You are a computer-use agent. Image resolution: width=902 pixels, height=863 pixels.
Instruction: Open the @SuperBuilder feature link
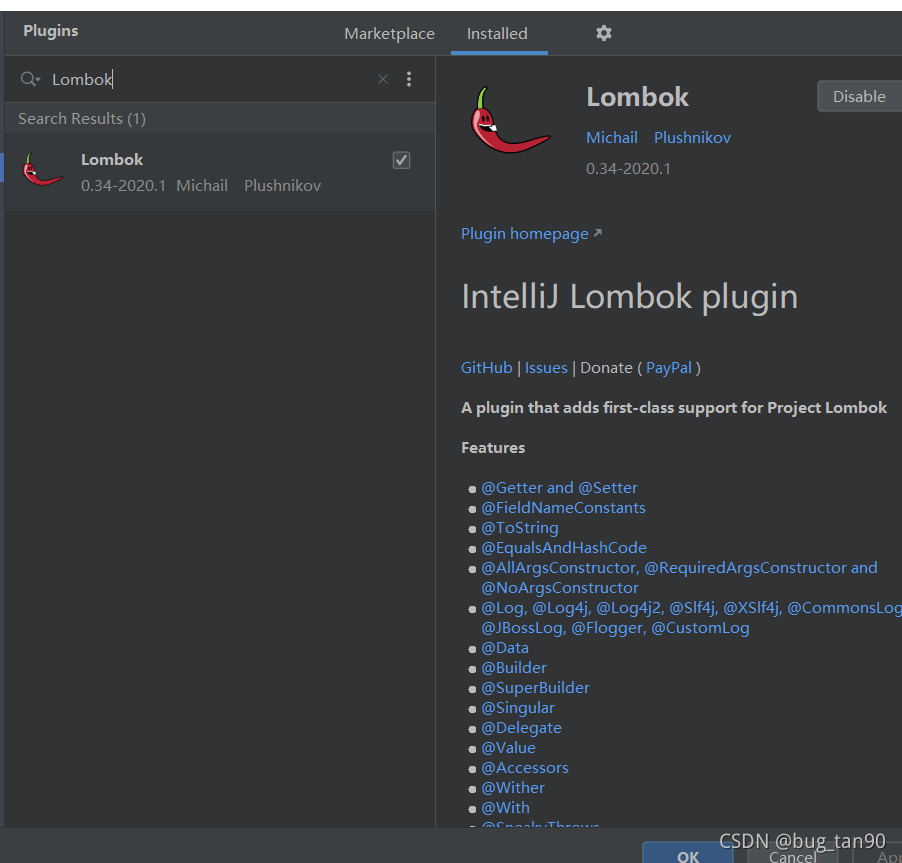click(x=535, y=688)
